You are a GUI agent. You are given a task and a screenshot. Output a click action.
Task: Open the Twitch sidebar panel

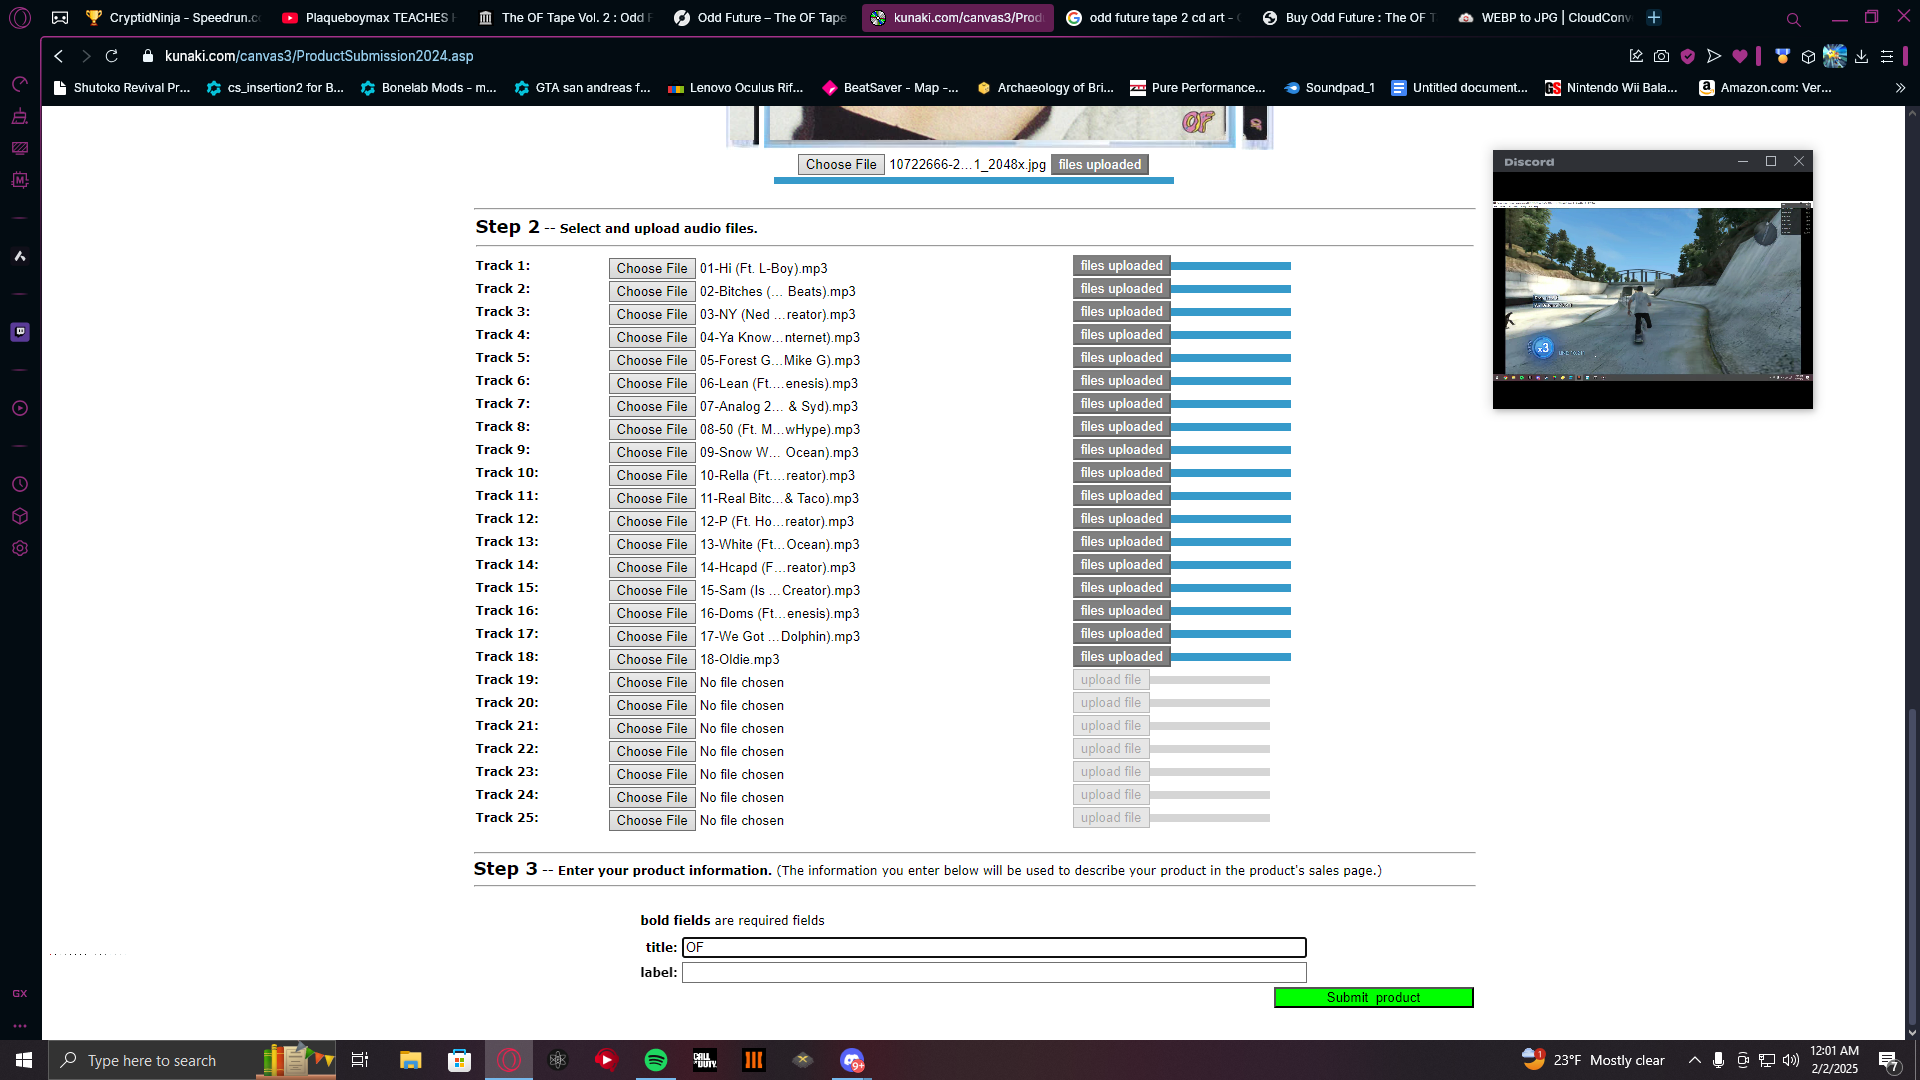point(20,332)
